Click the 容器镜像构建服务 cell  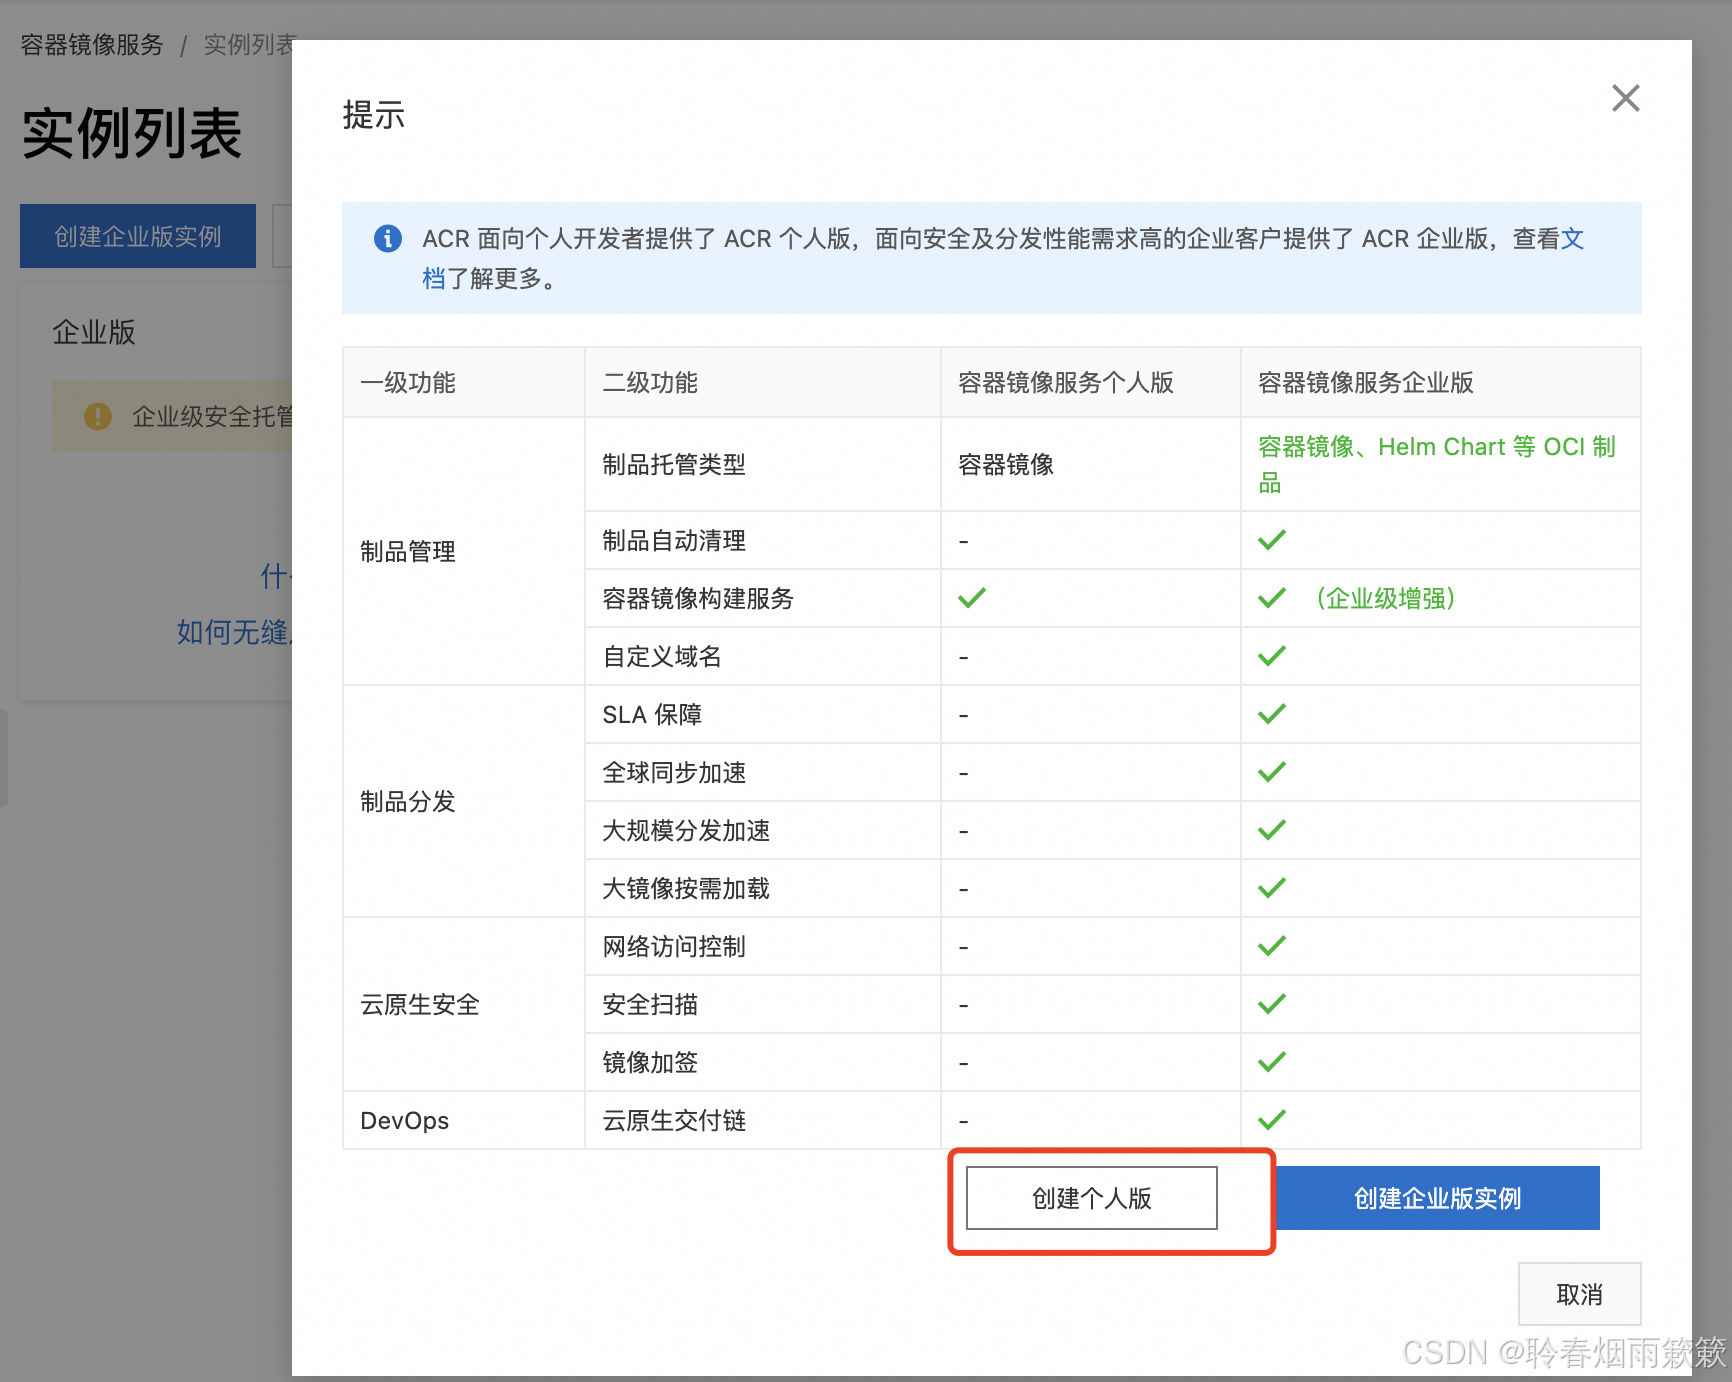click(762, 598)
